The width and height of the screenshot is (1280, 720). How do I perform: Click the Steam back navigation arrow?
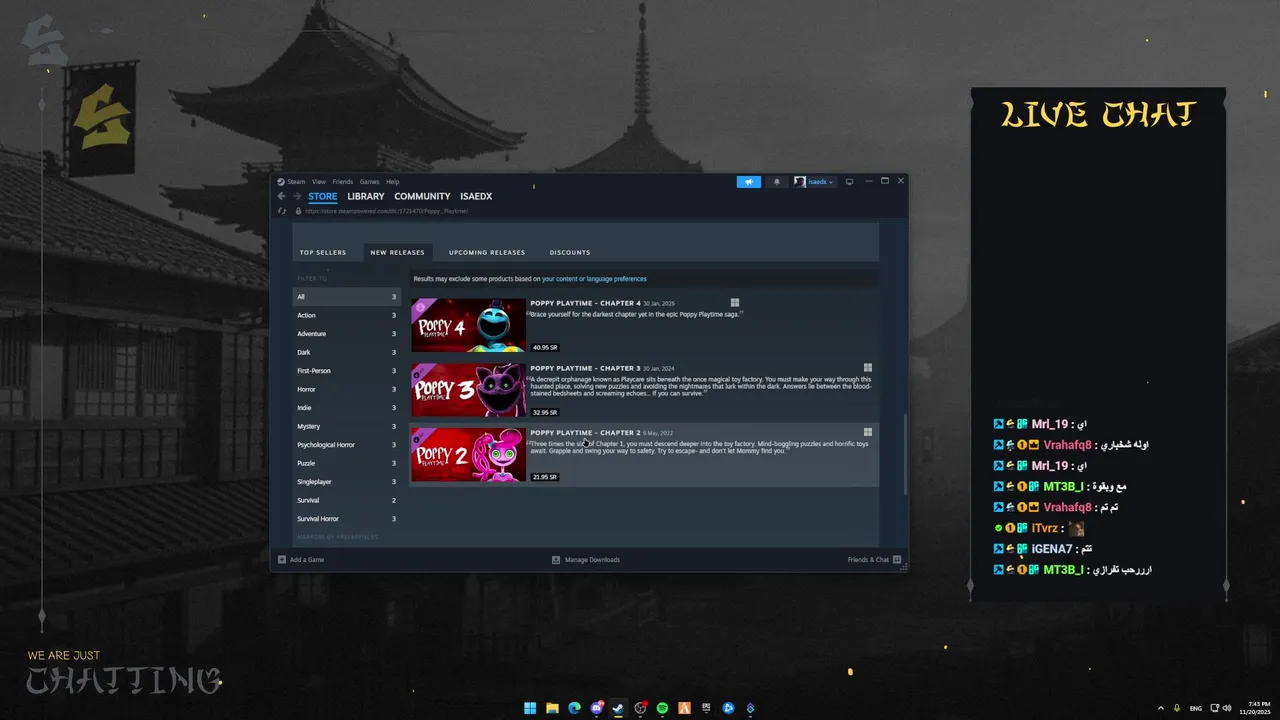(282, 197)
